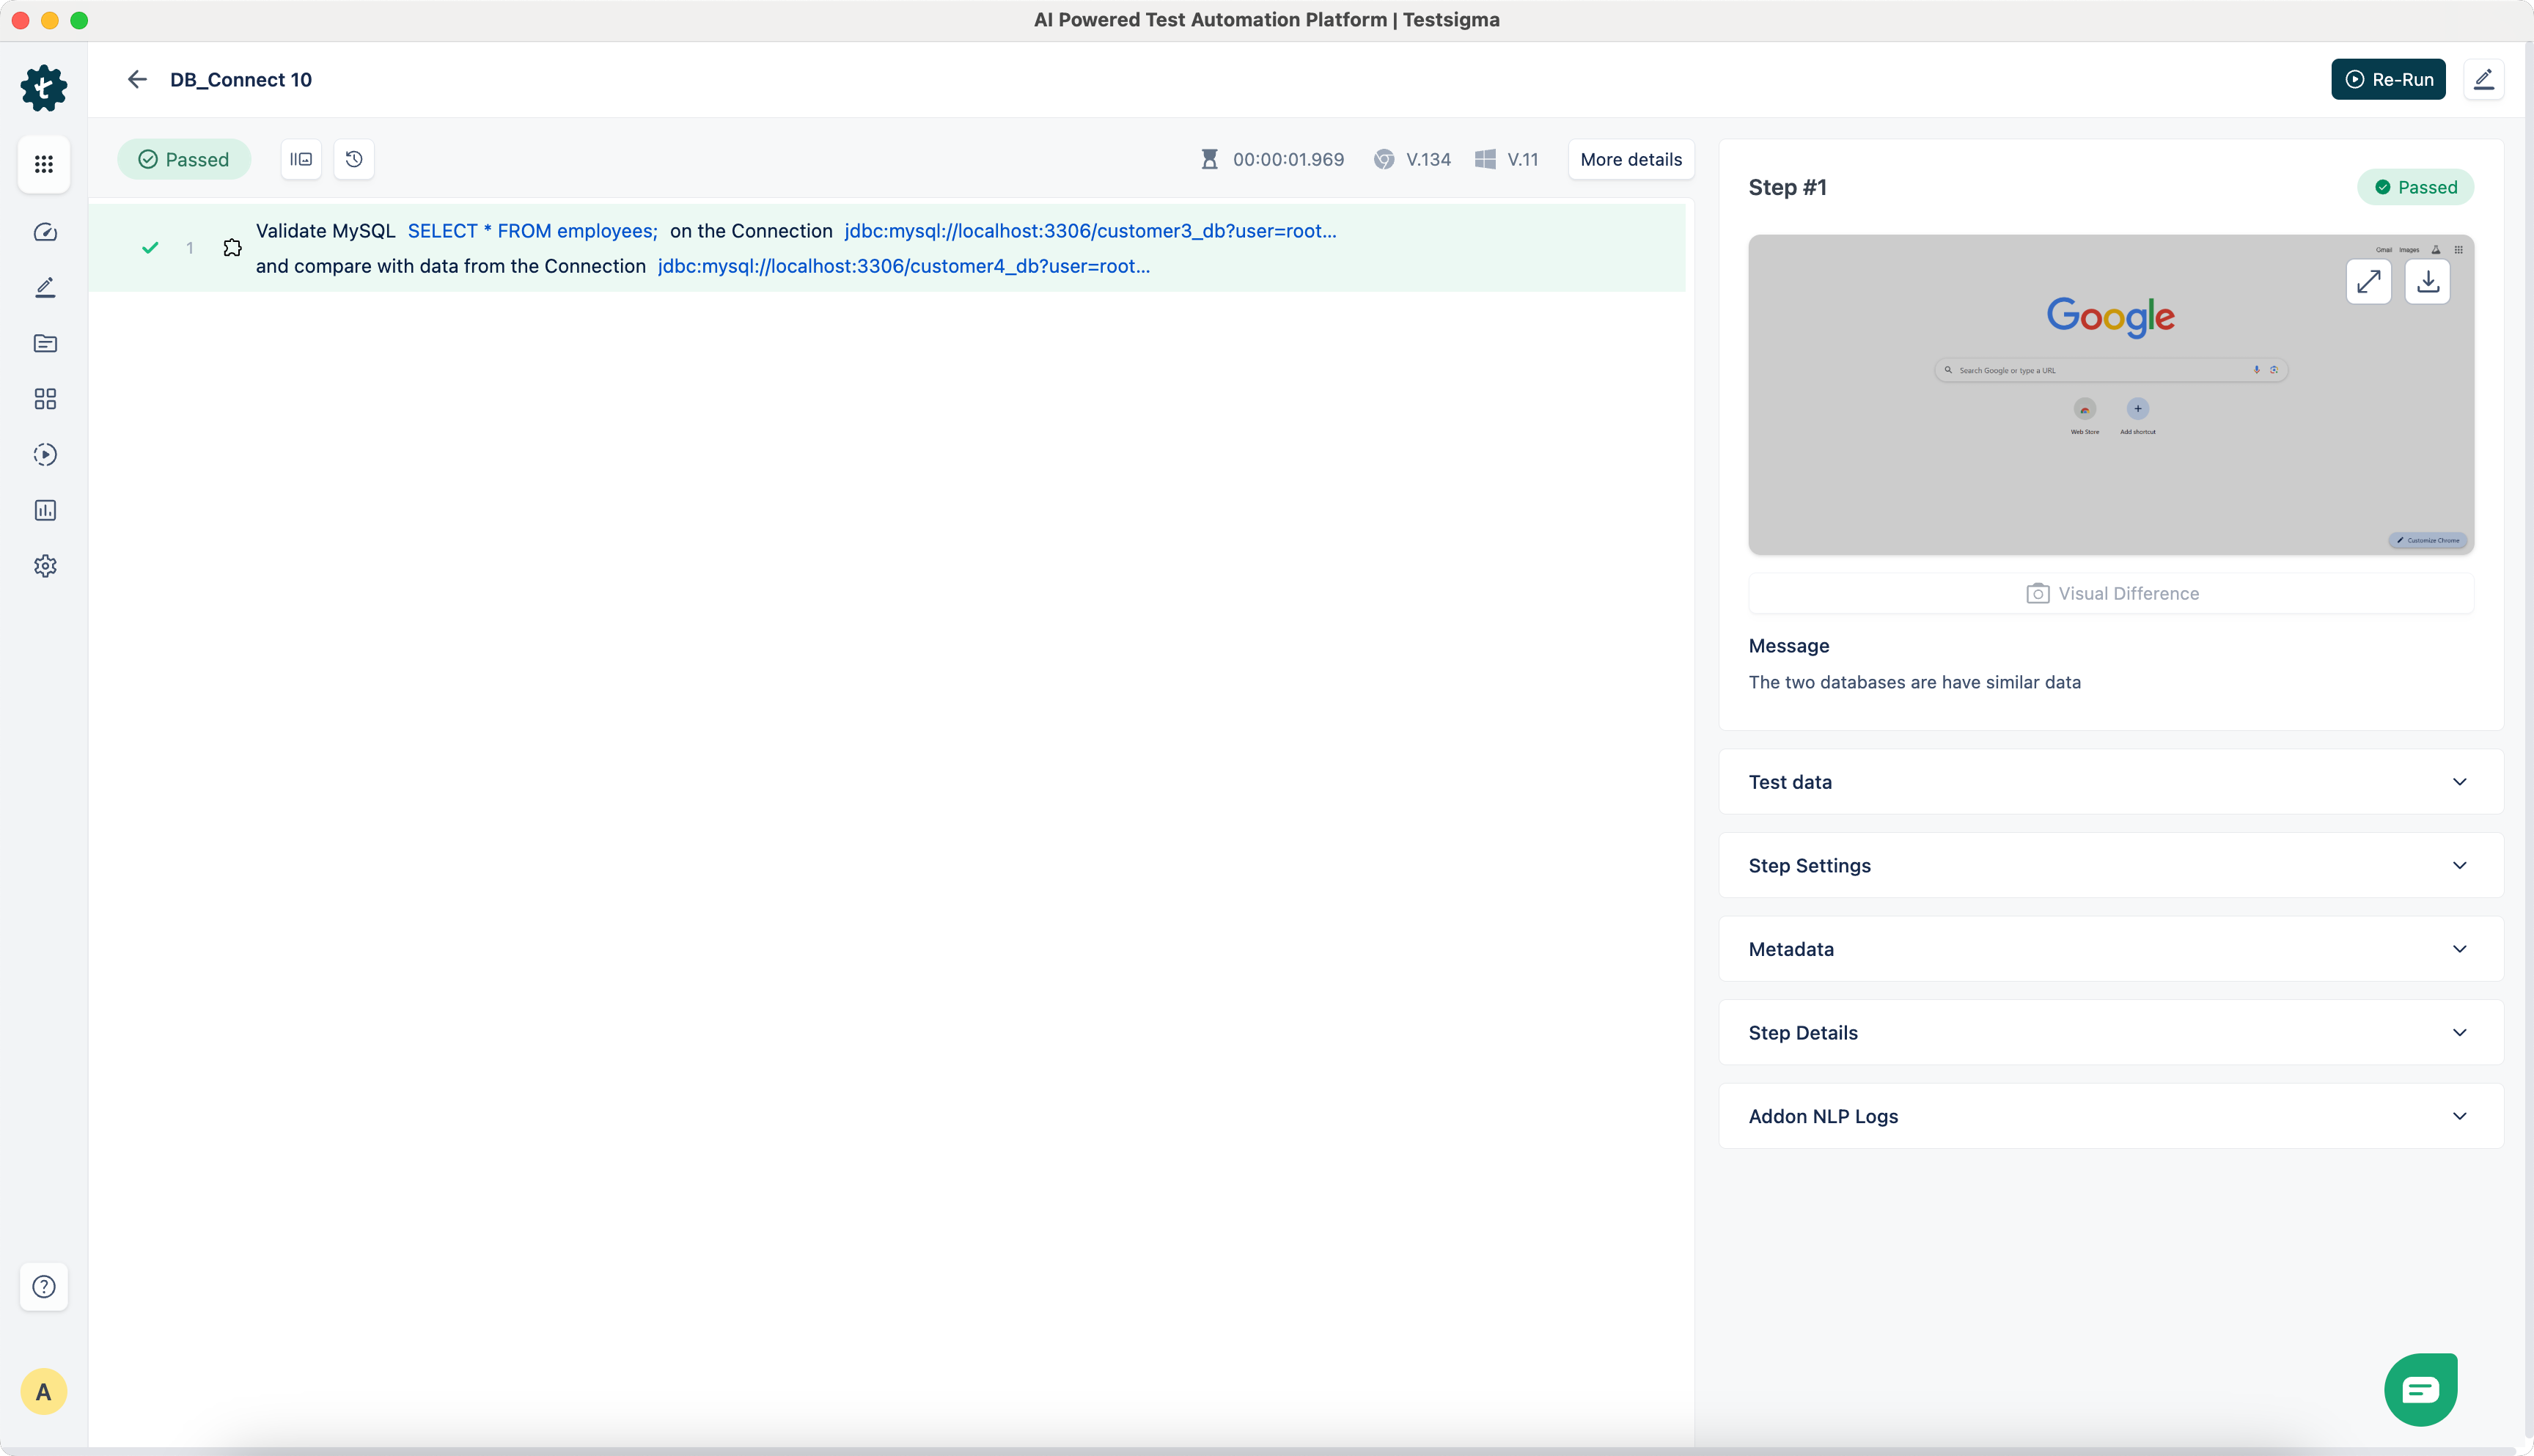Go back using the left arrow
Image resolution: width=2534 pixels, height=1456 pixels.
pos(137,79)
